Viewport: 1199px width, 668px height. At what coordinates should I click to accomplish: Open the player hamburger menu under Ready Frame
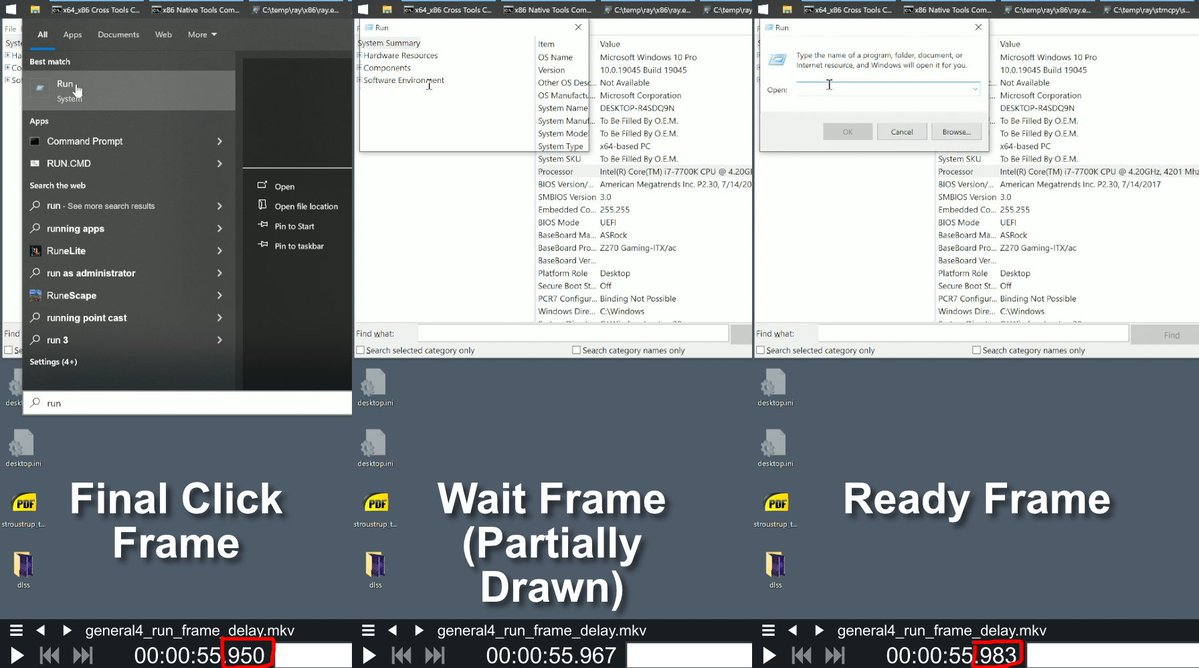[x=768, y=631]
